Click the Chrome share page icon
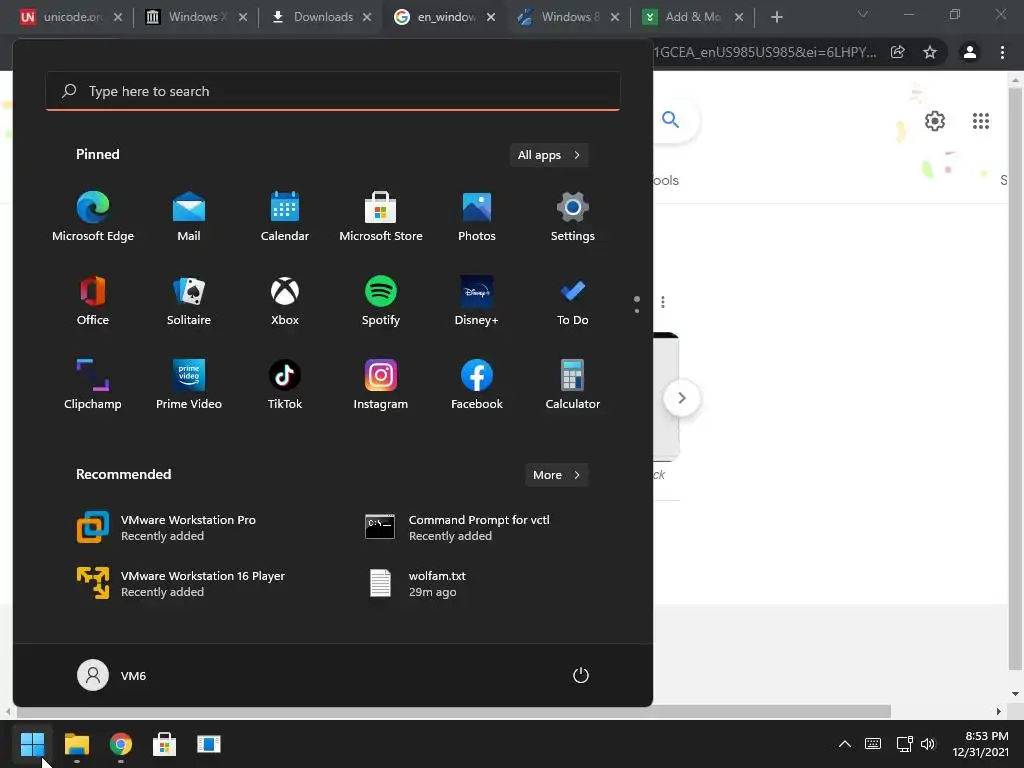This screenshot has height=768, width=1024. 897,52
